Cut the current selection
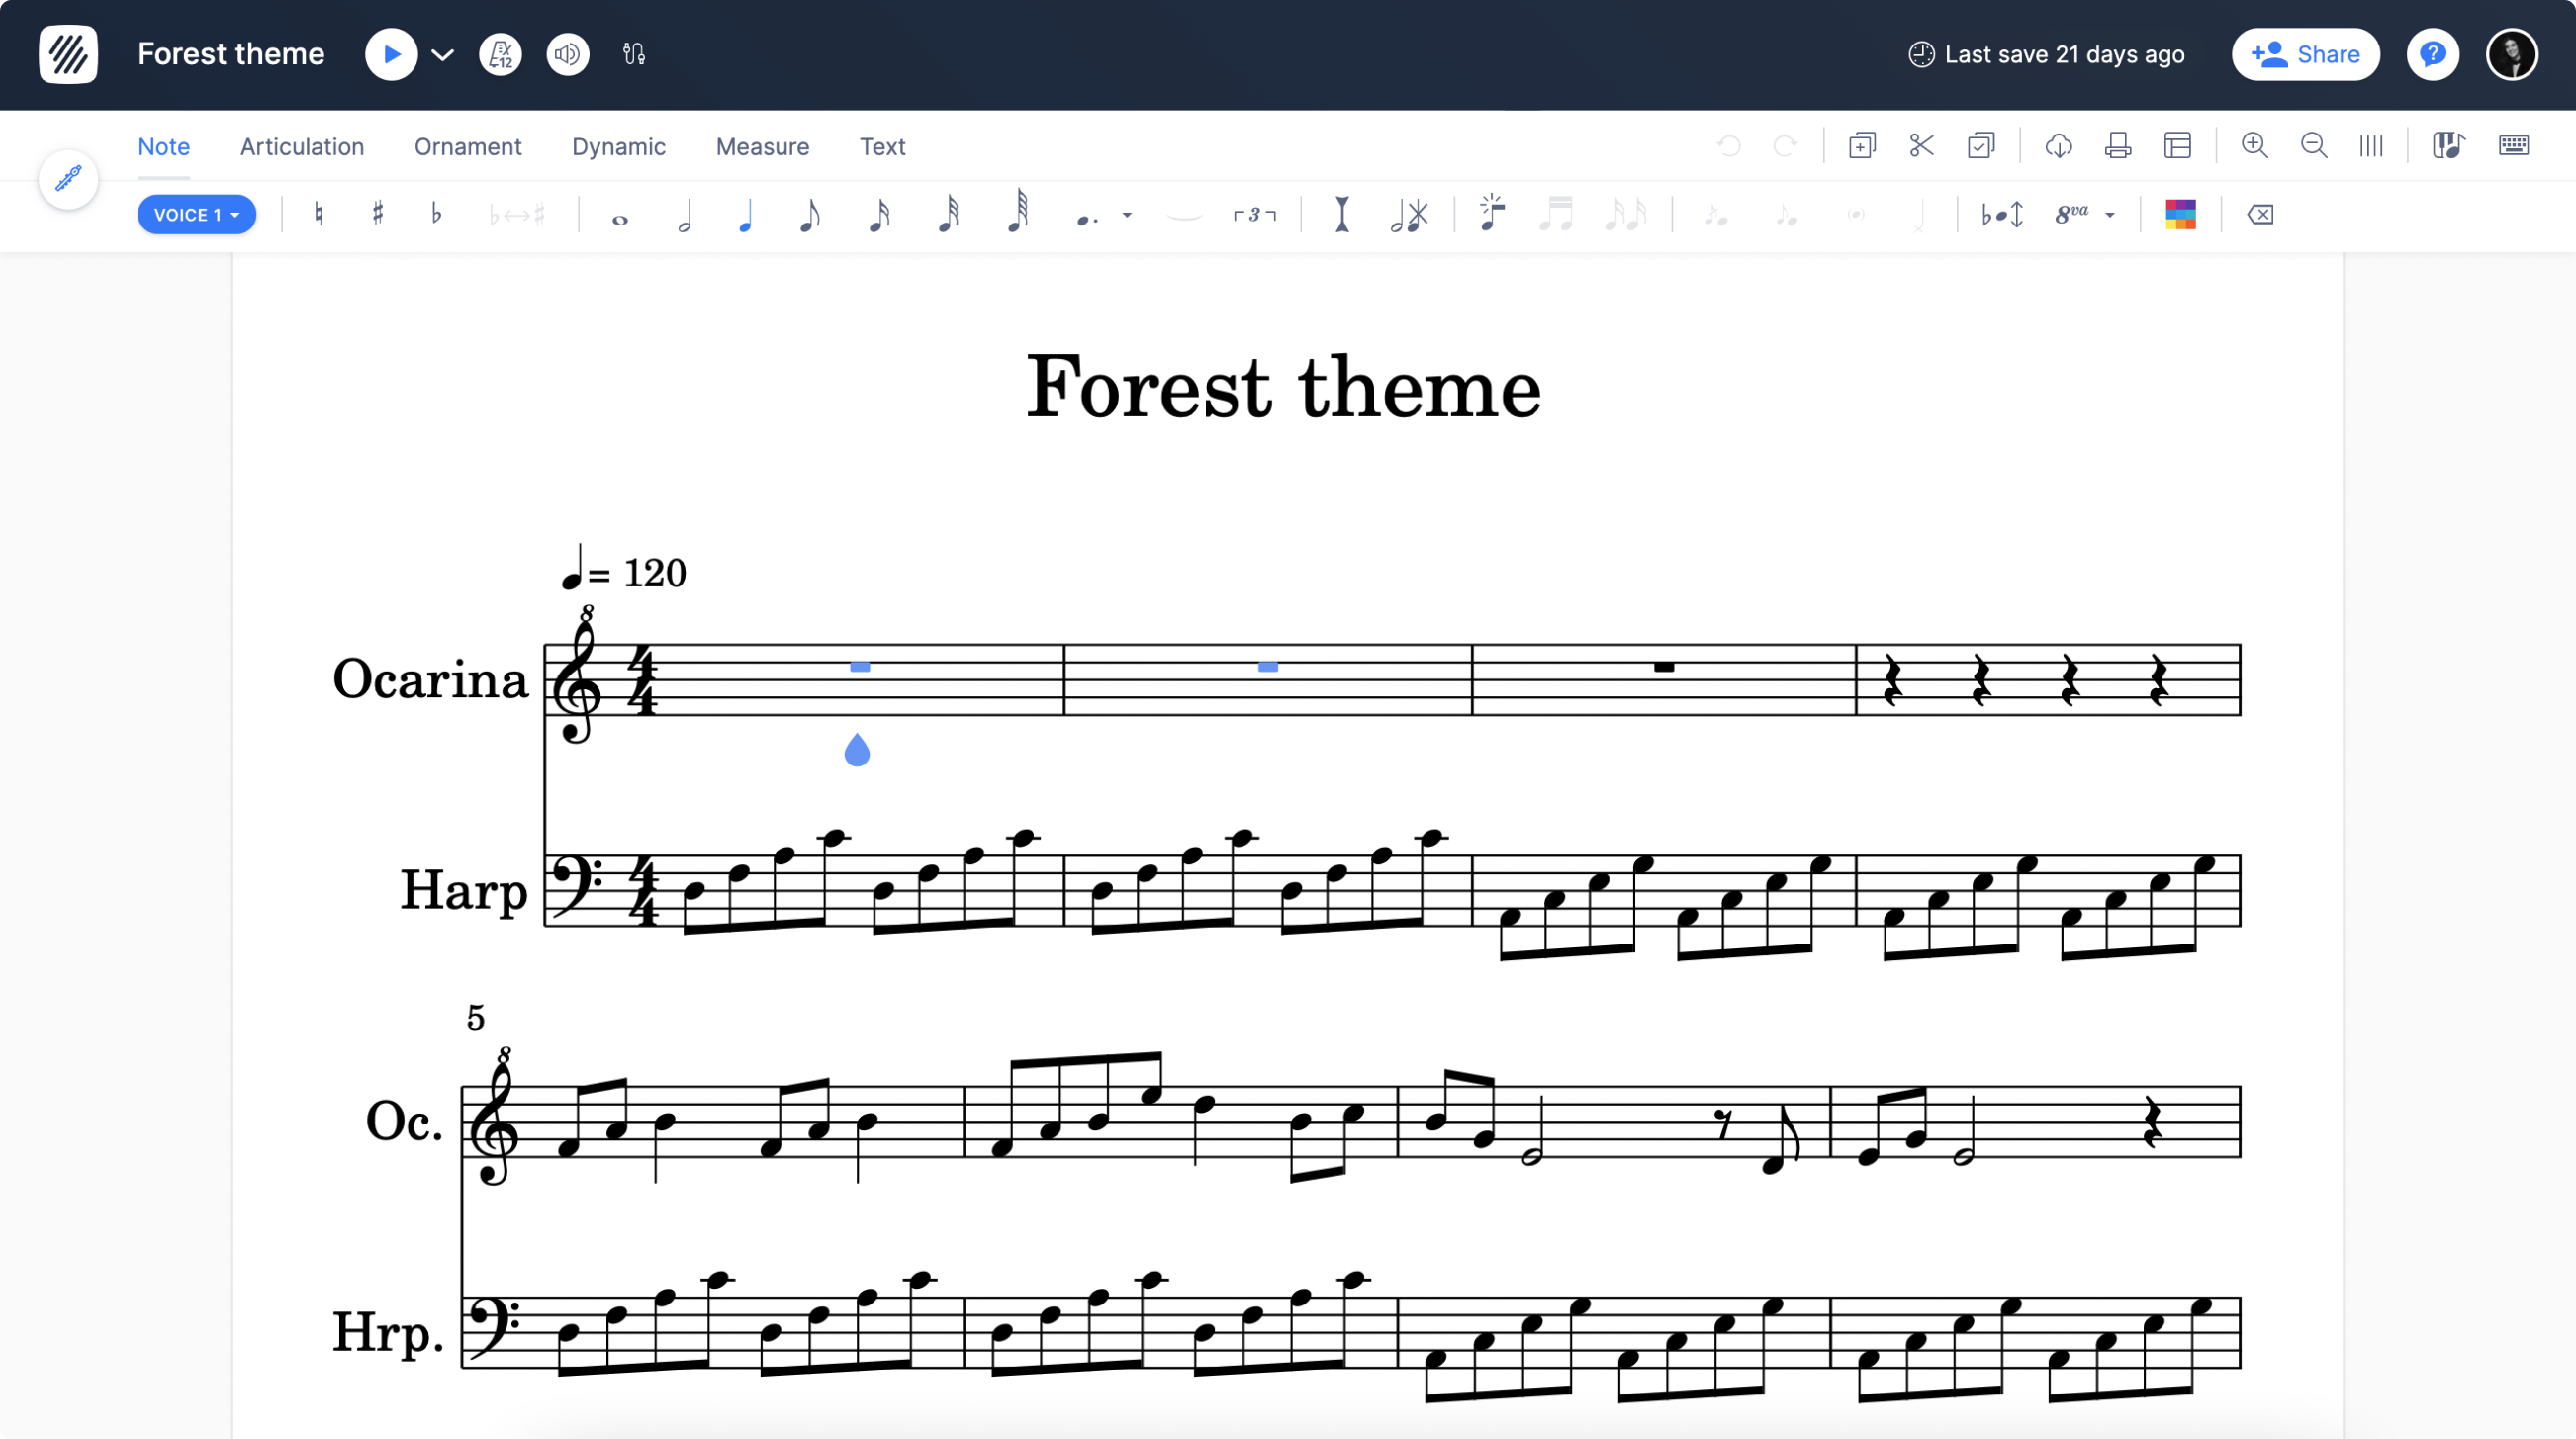2576x1439 pixels. (x=1921, y=145)
